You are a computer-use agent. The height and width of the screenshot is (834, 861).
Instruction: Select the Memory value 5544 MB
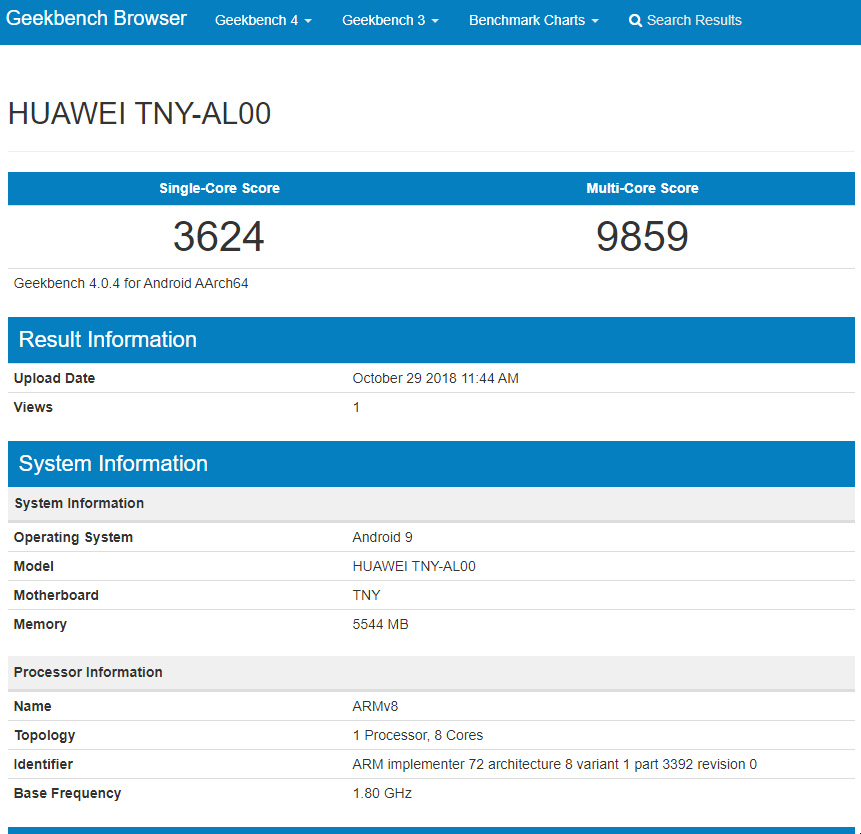(x=381, y=624)
